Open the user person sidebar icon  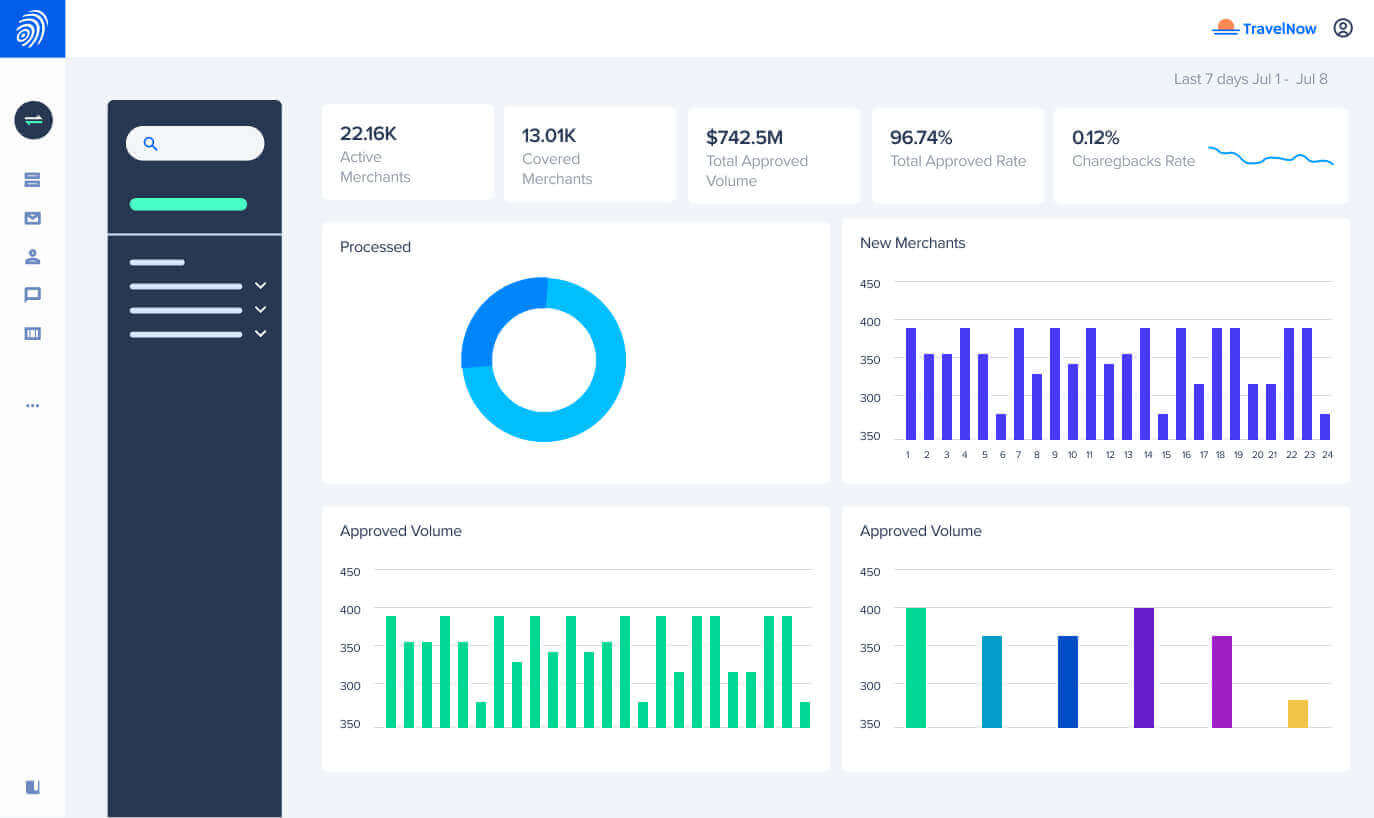pos(33,257)
